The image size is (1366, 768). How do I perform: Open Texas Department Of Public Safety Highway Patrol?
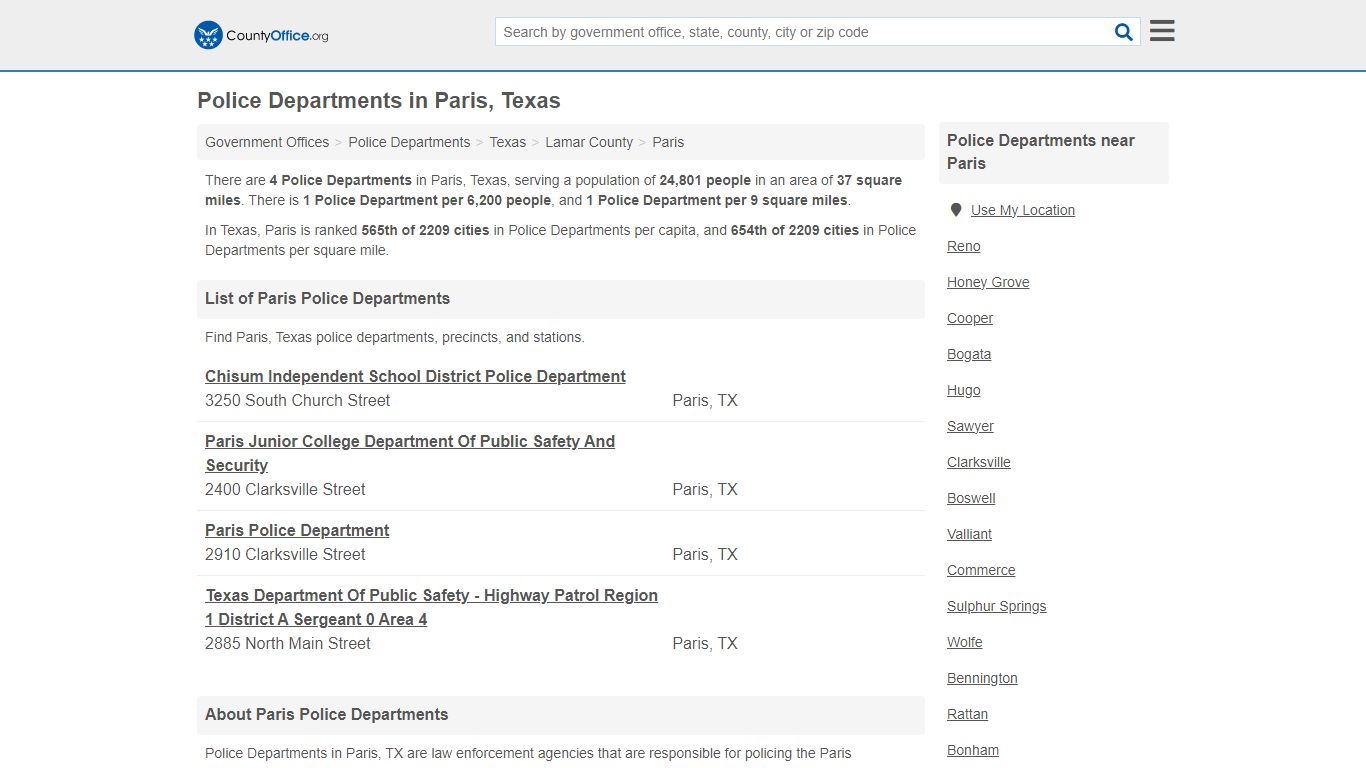click(x=431, y=607)
